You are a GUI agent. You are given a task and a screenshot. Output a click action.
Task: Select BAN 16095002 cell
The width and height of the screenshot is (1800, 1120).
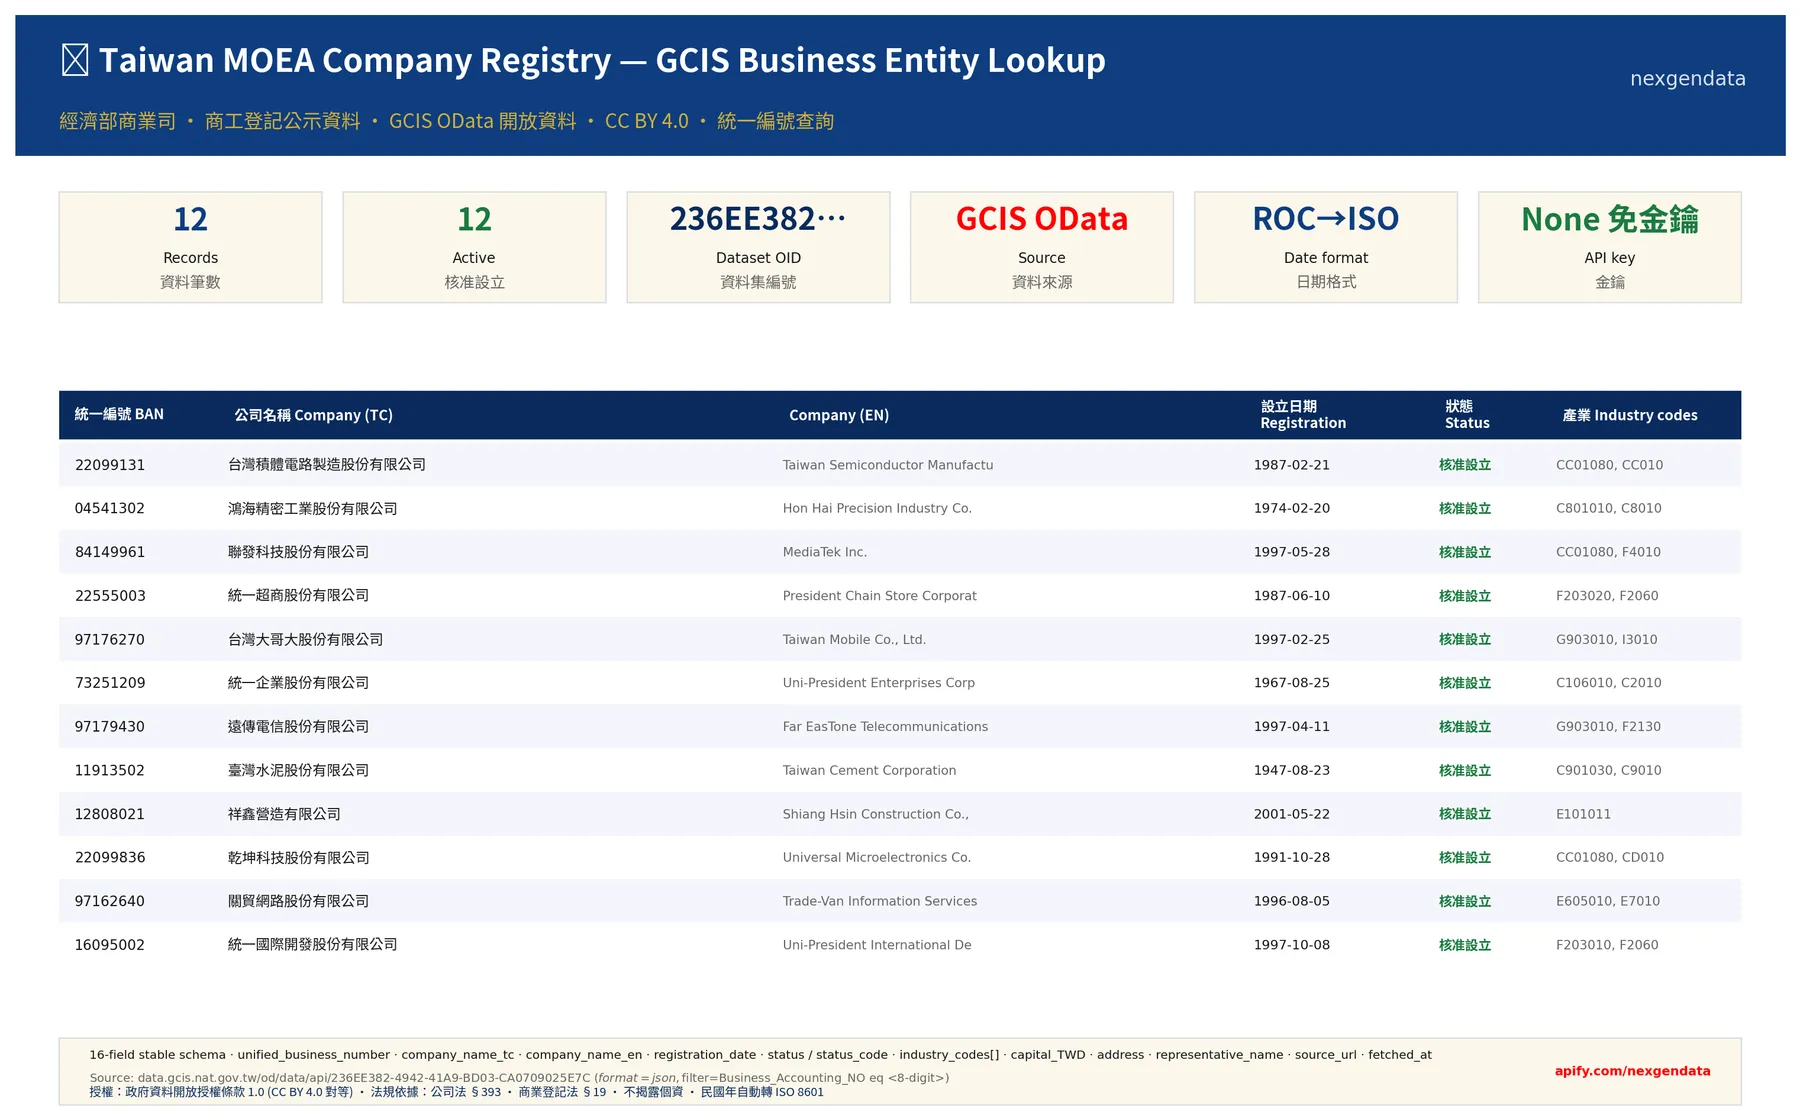tap(110, 945)
